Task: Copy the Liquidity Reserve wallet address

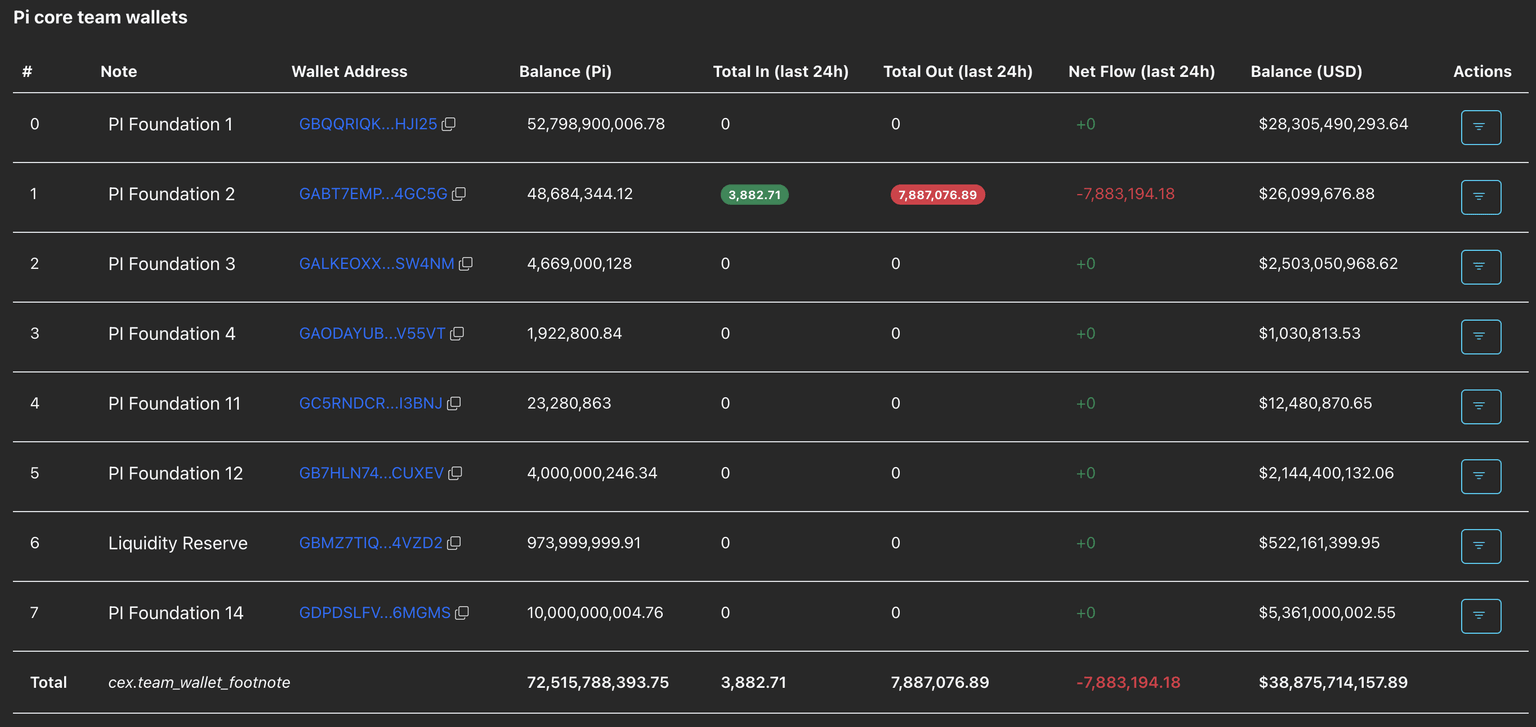Action: click(454, 543)
